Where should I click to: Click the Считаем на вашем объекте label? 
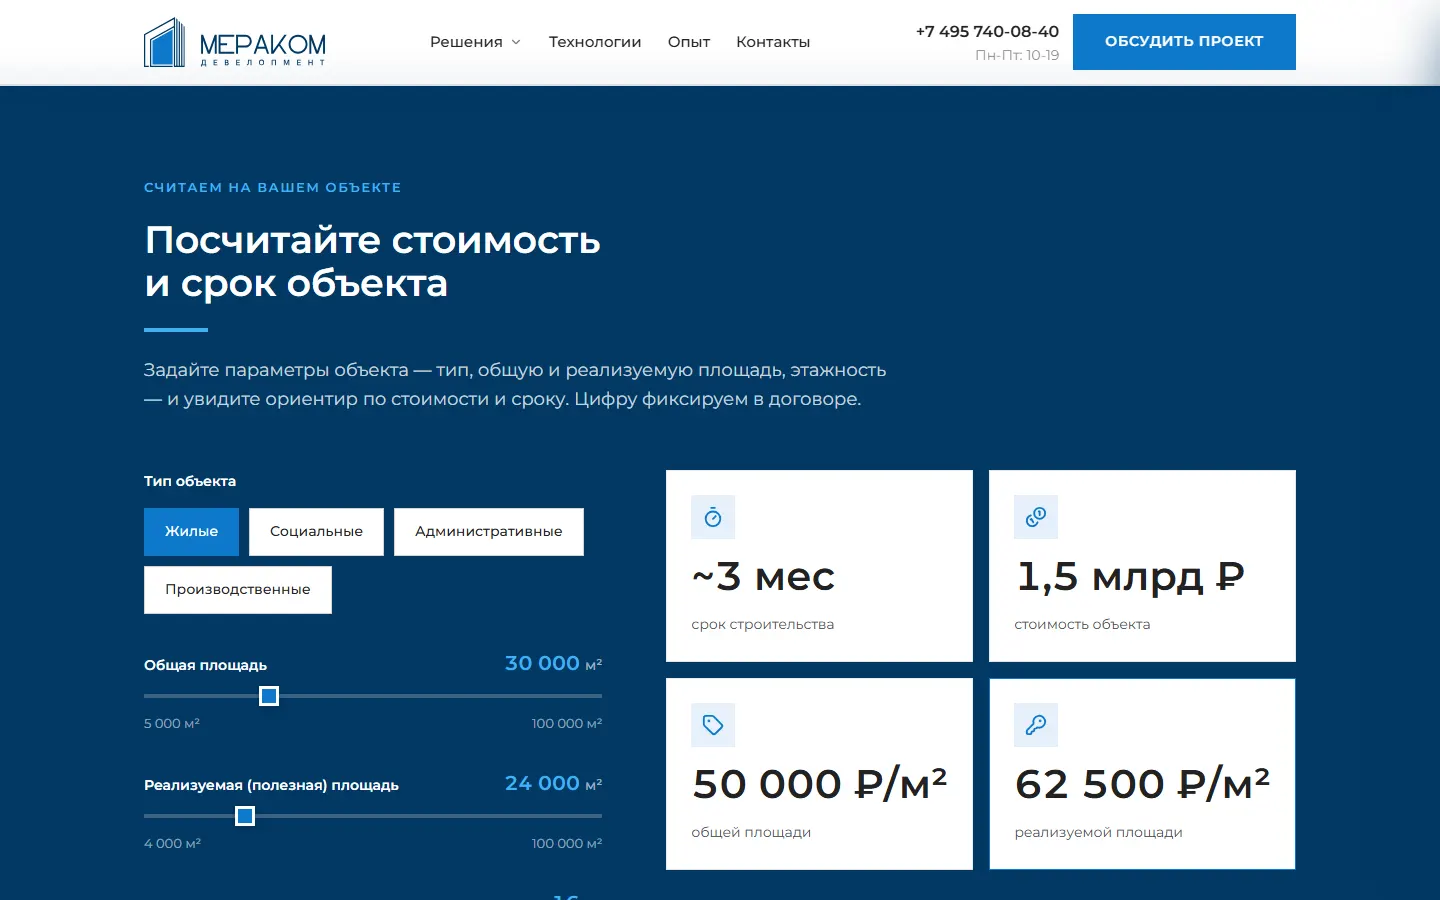point(272,188)
